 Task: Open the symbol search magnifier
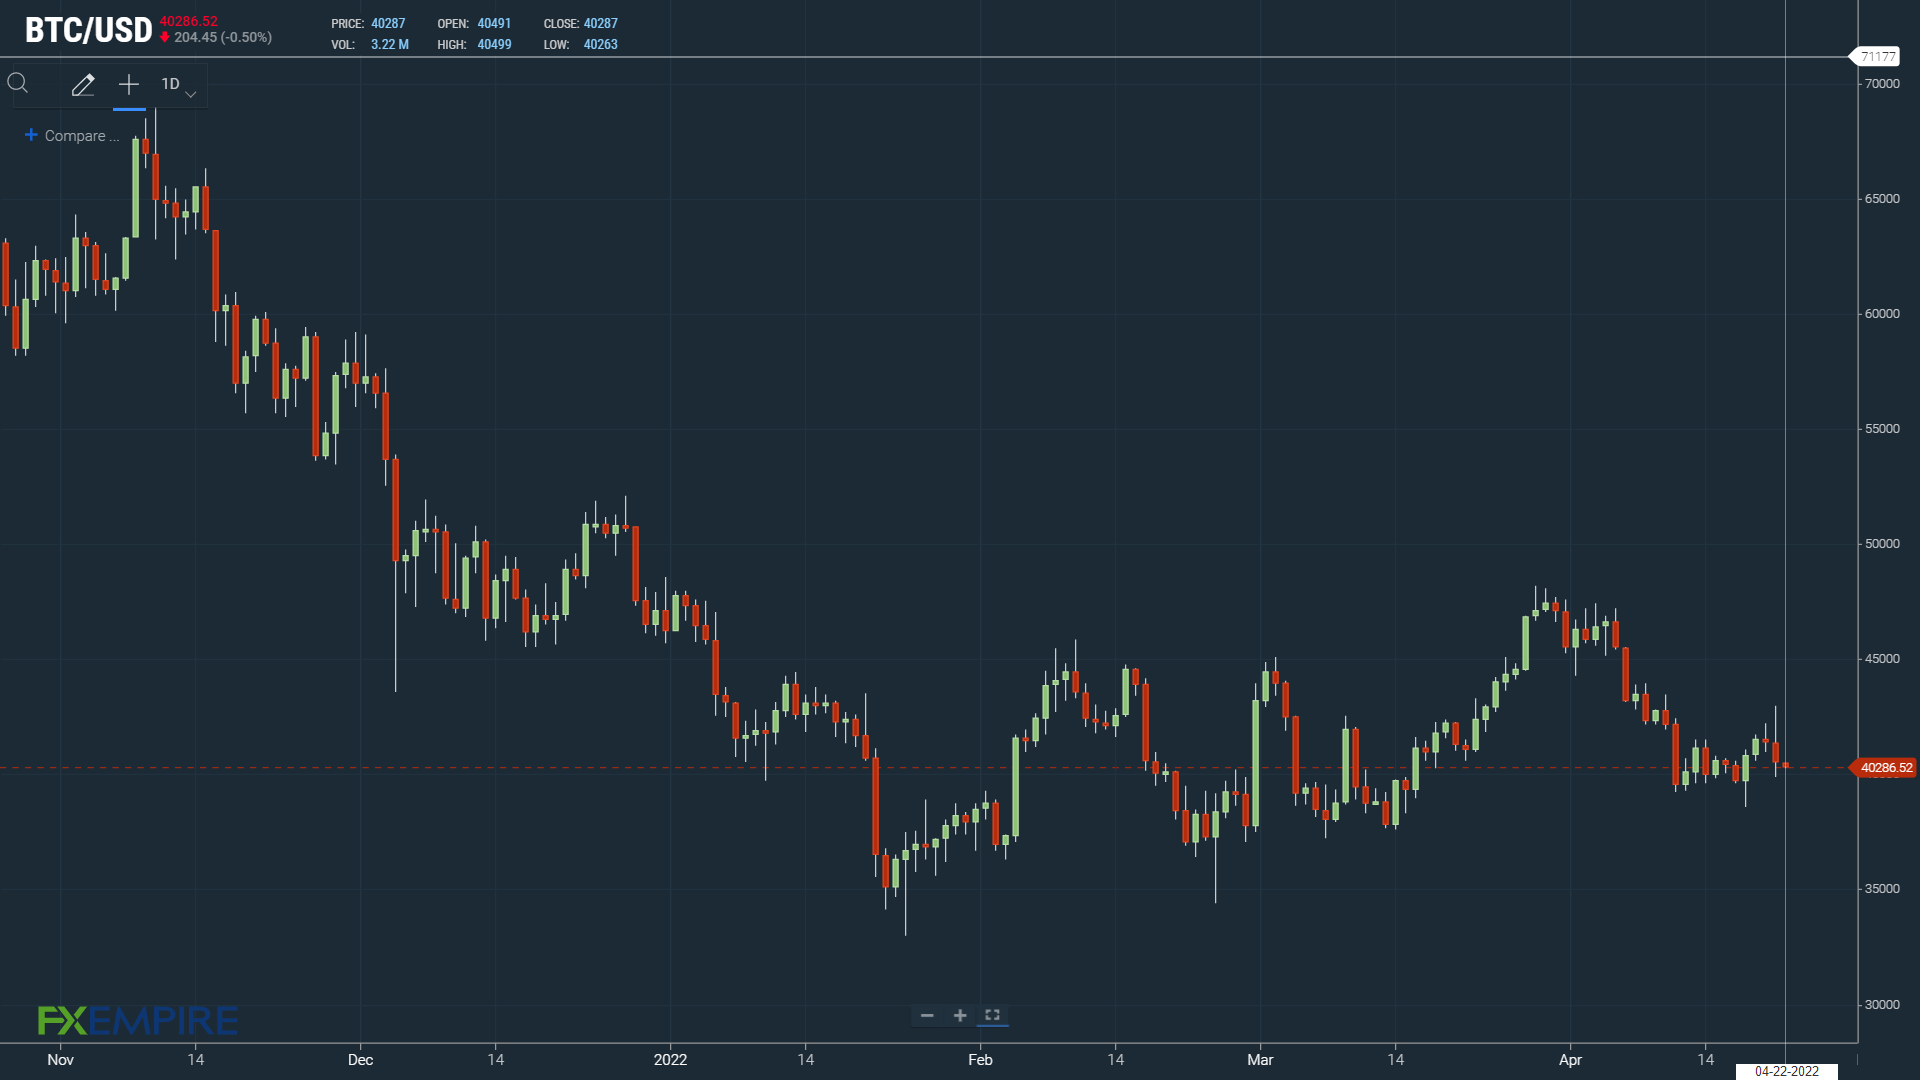pos(18,84)
